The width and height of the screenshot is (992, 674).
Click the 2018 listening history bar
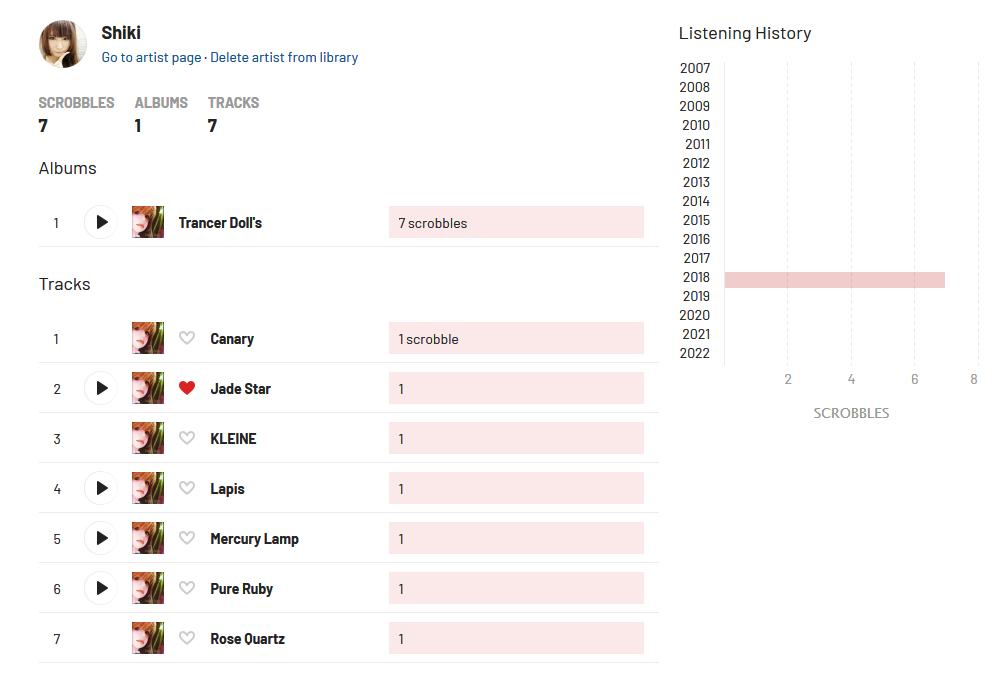click(834, 279)
